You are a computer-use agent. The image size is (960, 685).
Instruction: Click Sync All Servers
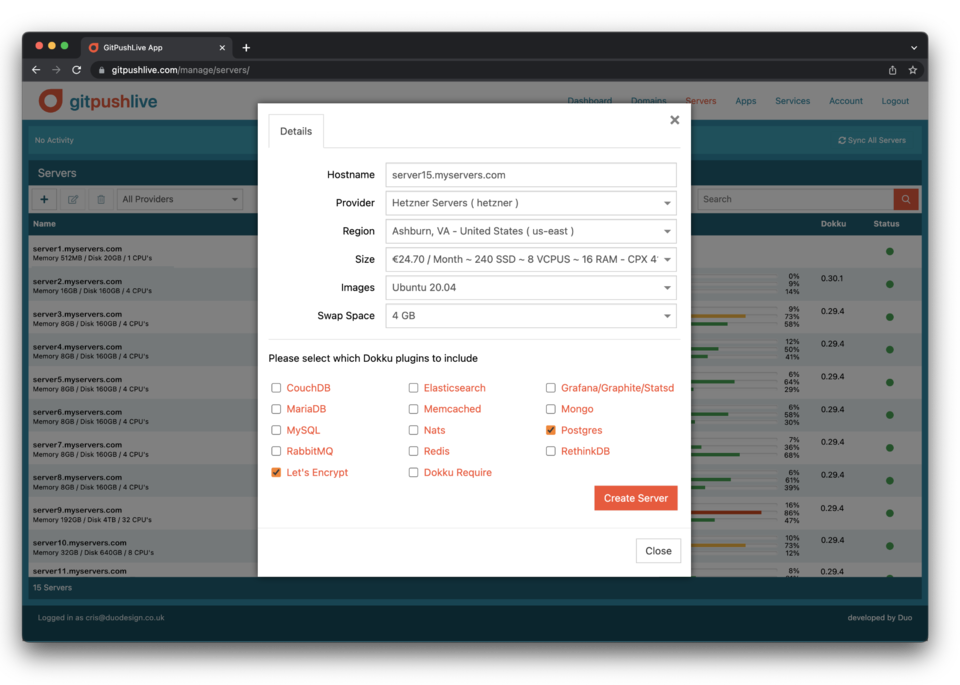pos(872,140)
